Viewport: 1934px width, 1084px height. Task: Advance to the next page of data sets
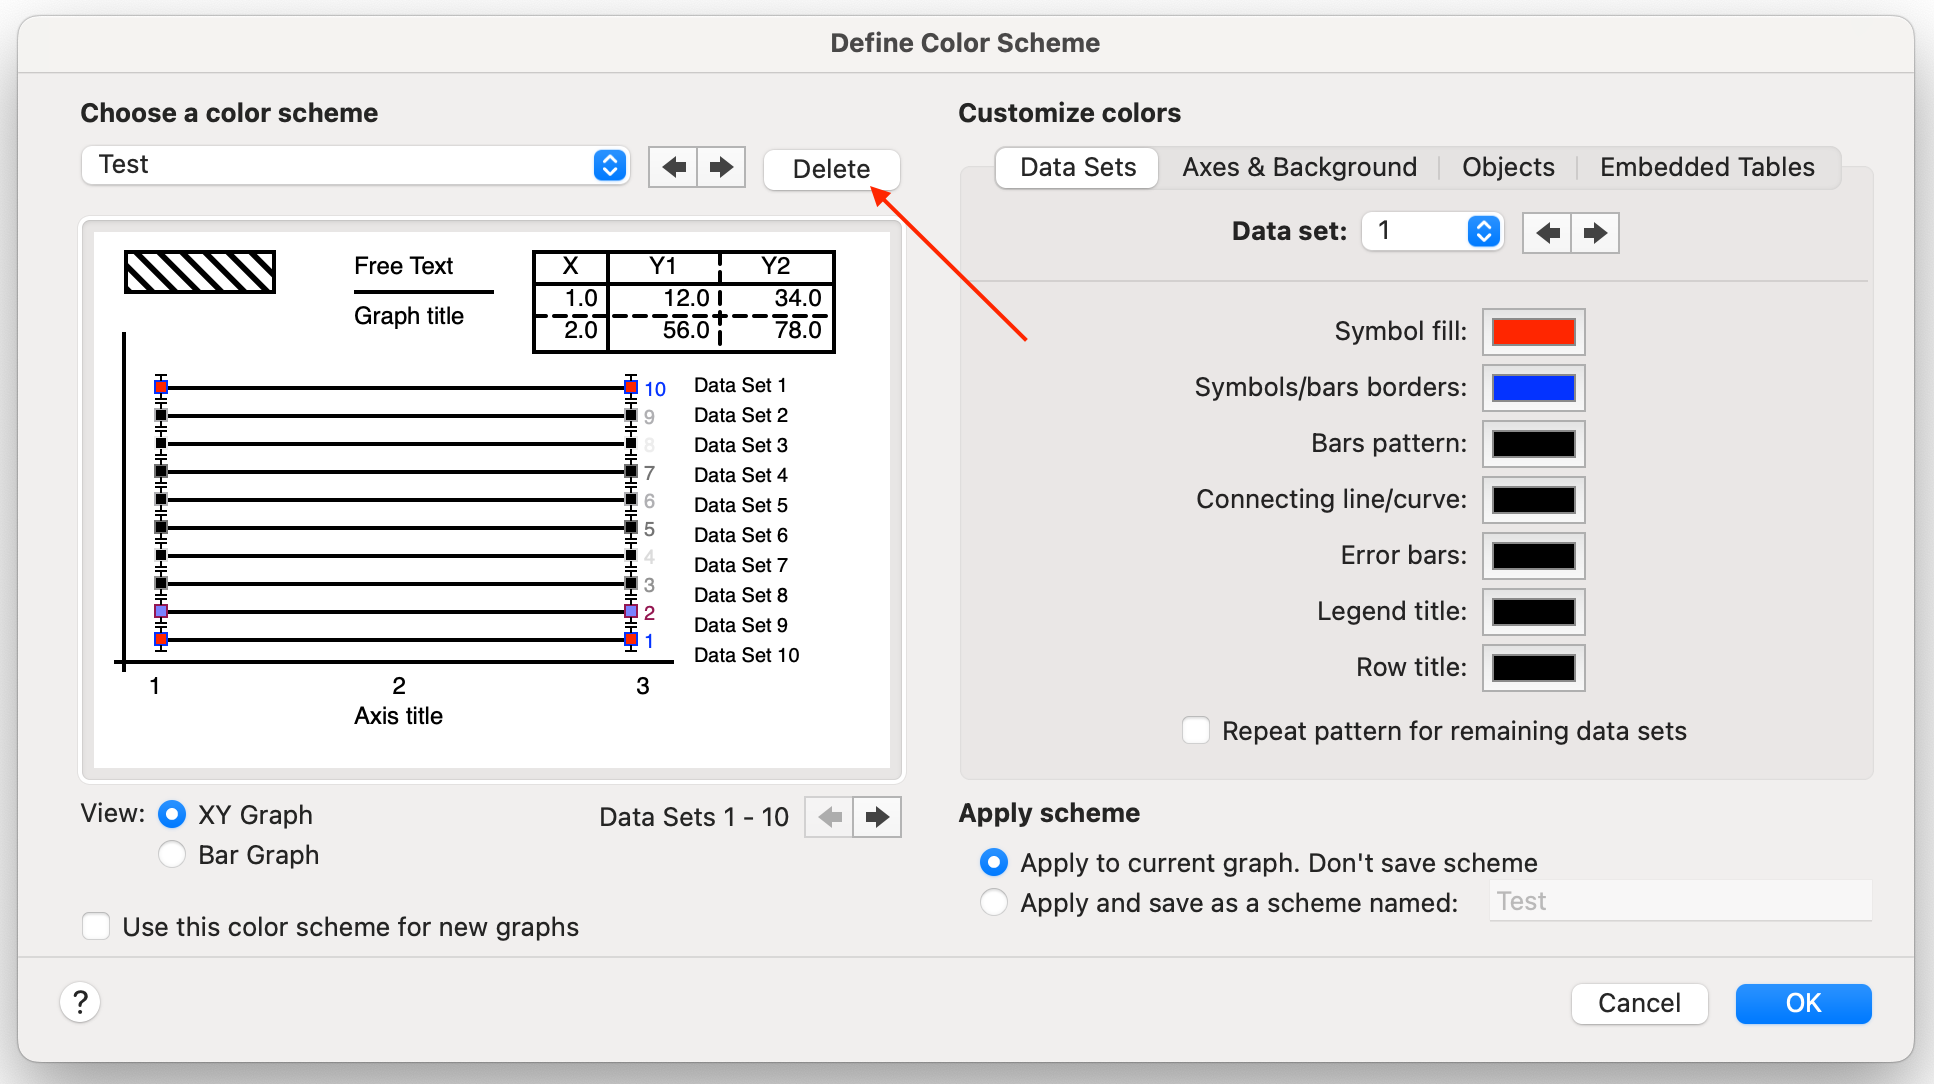pos(876,817)
